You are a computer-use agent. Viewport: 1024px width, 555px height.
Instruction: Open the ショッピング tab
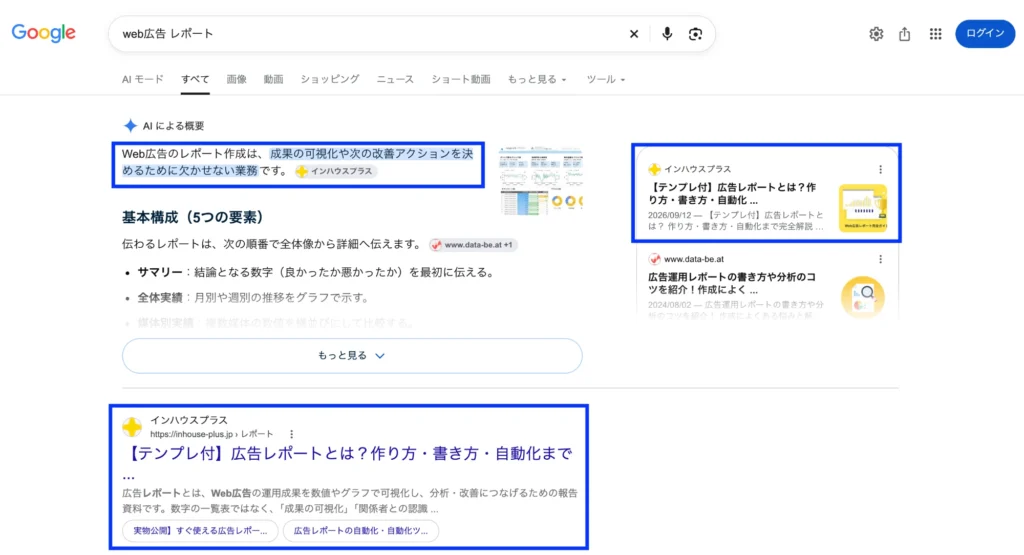point(330,79)
